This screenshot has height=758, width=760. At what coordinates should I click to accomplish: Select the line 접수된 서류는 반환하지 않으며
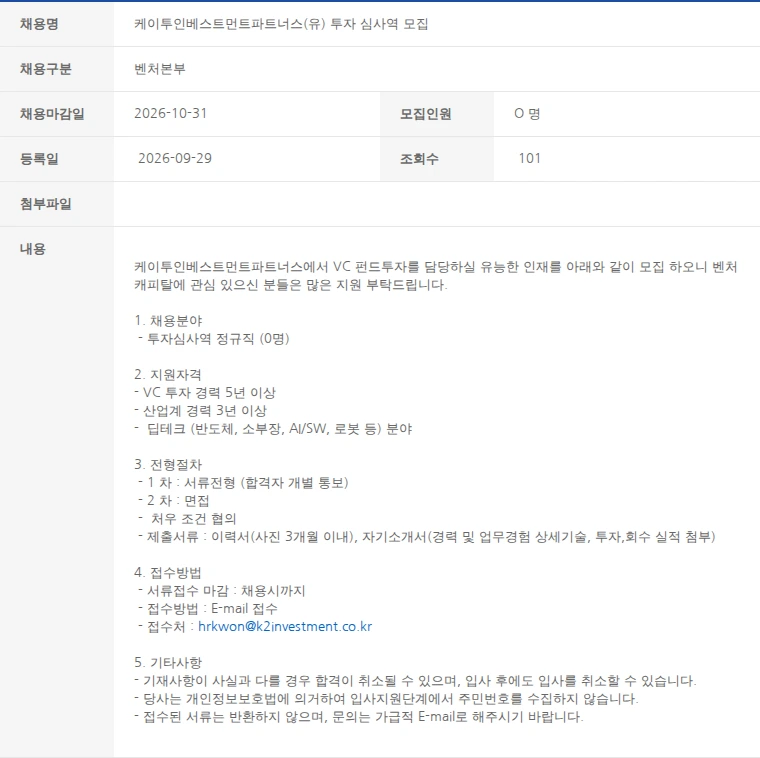tap(359, 716)
